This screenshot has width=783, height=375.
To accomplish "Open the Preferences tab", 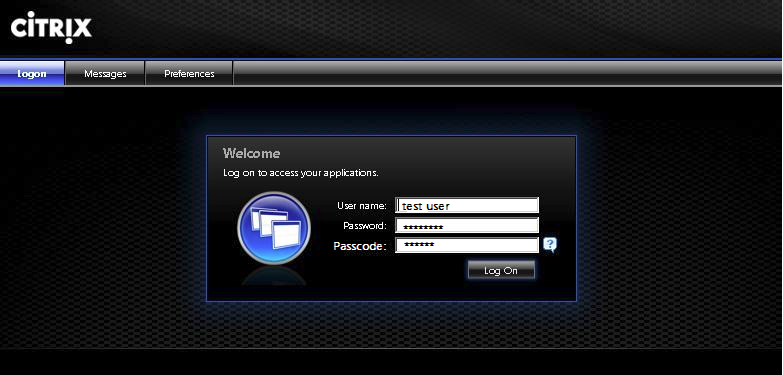I will 189,73.
